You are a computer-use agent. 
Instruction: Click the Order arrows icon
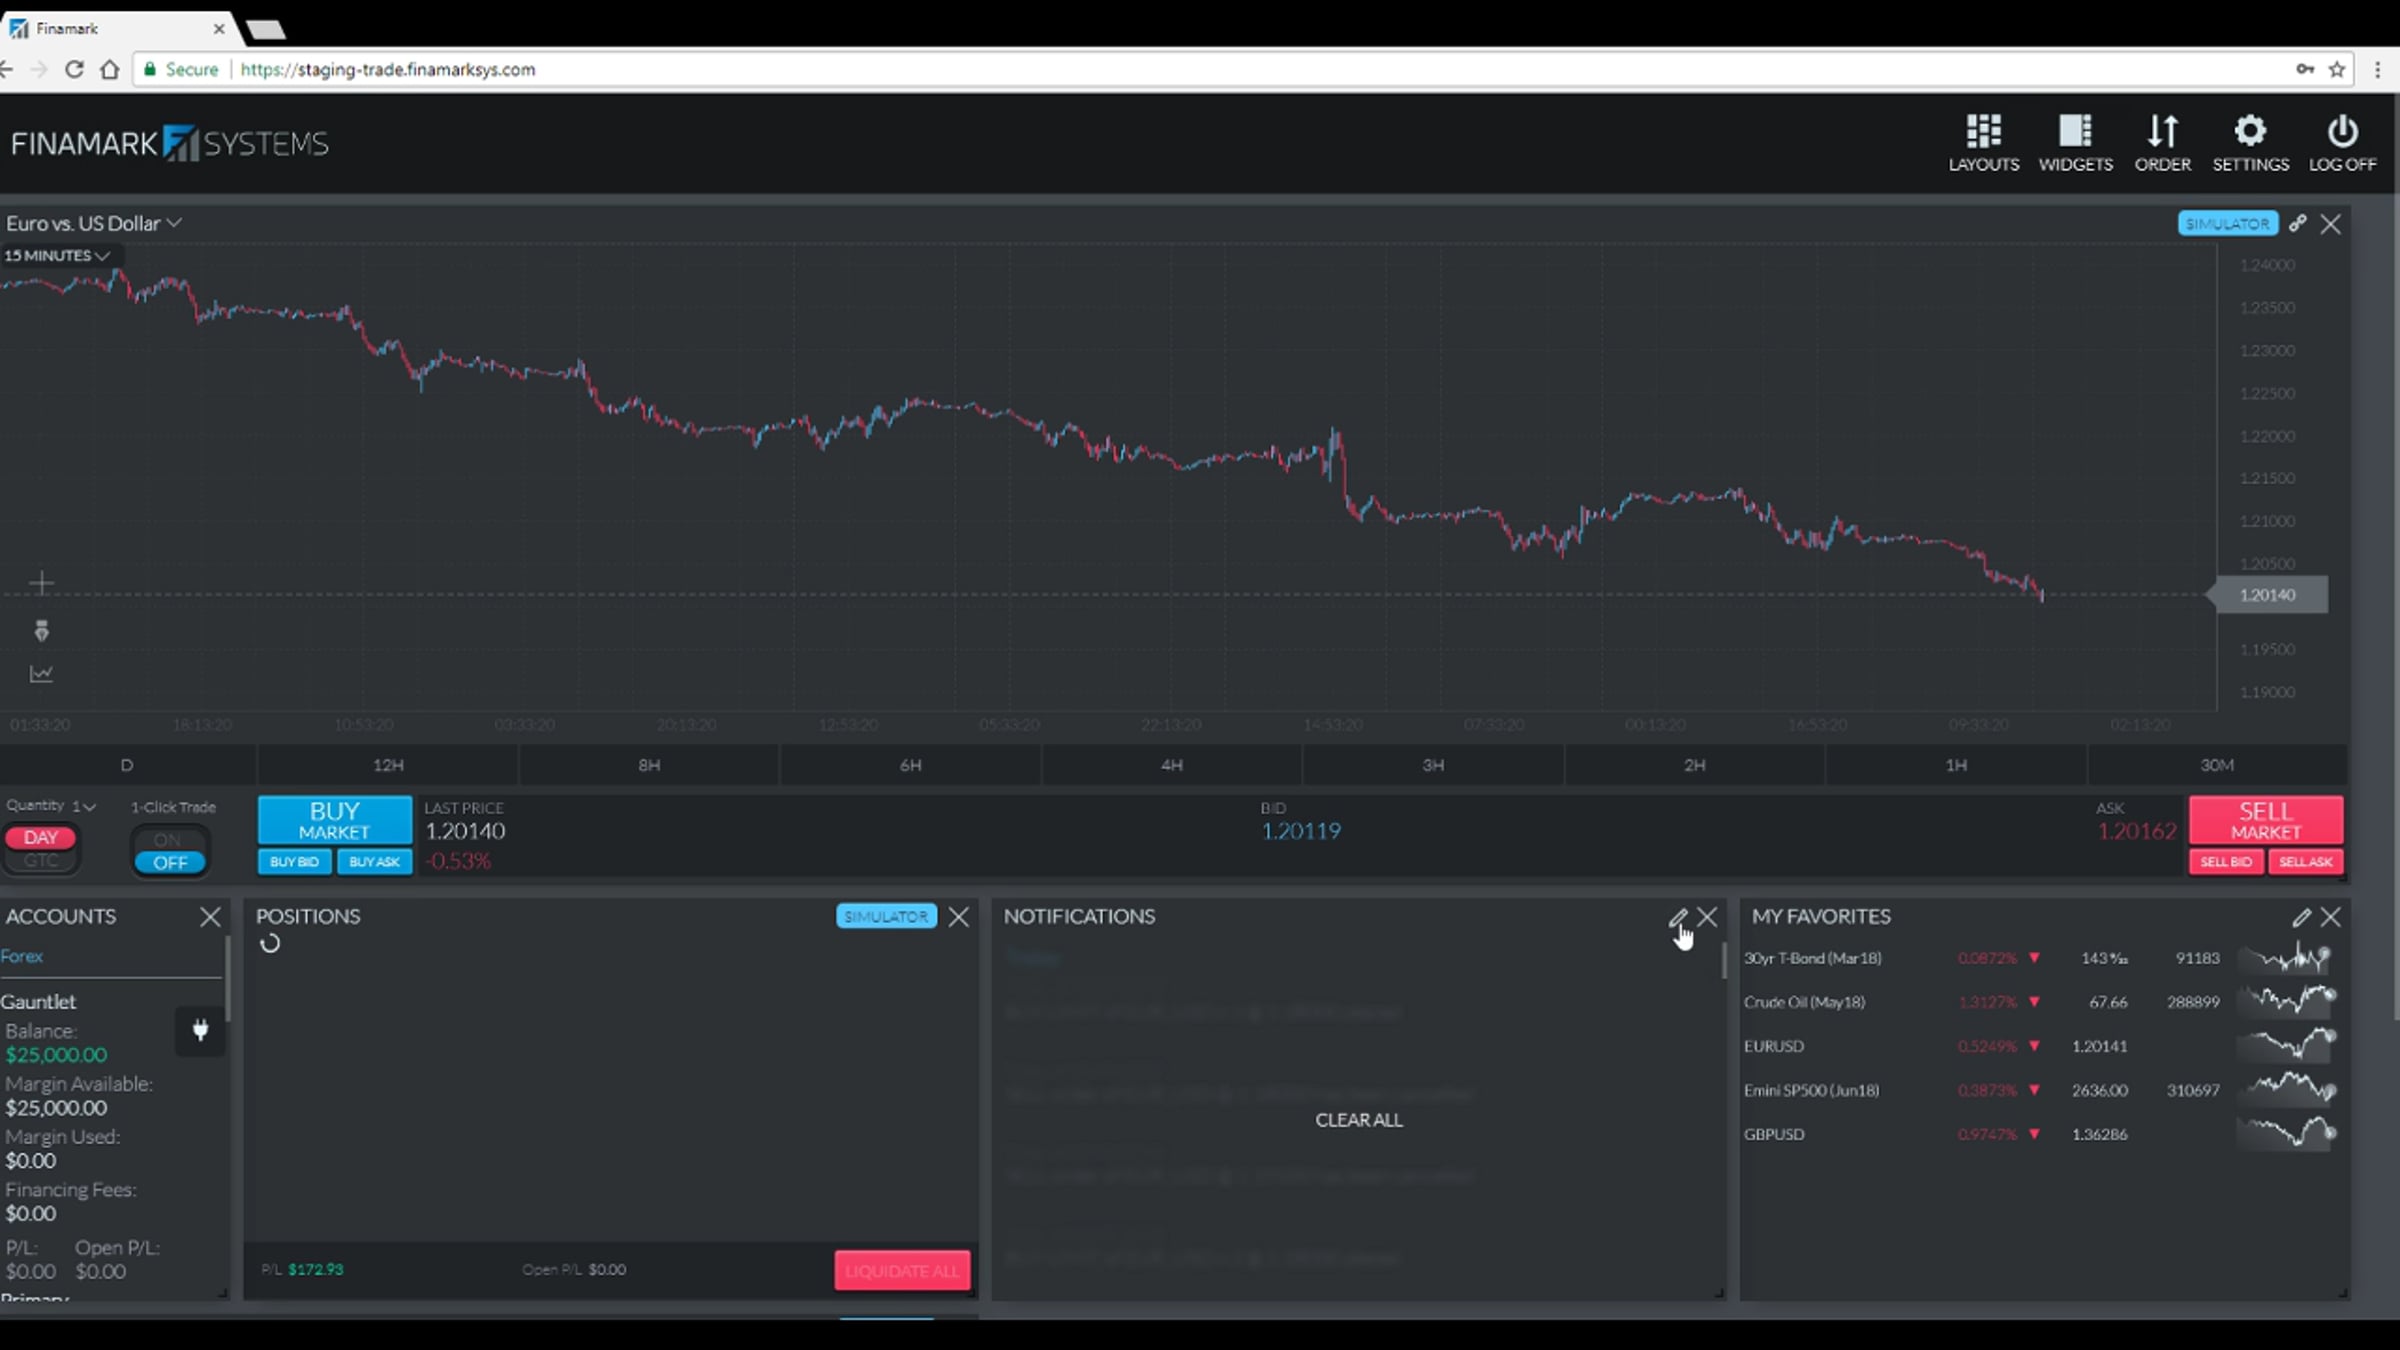[2162, 131]
